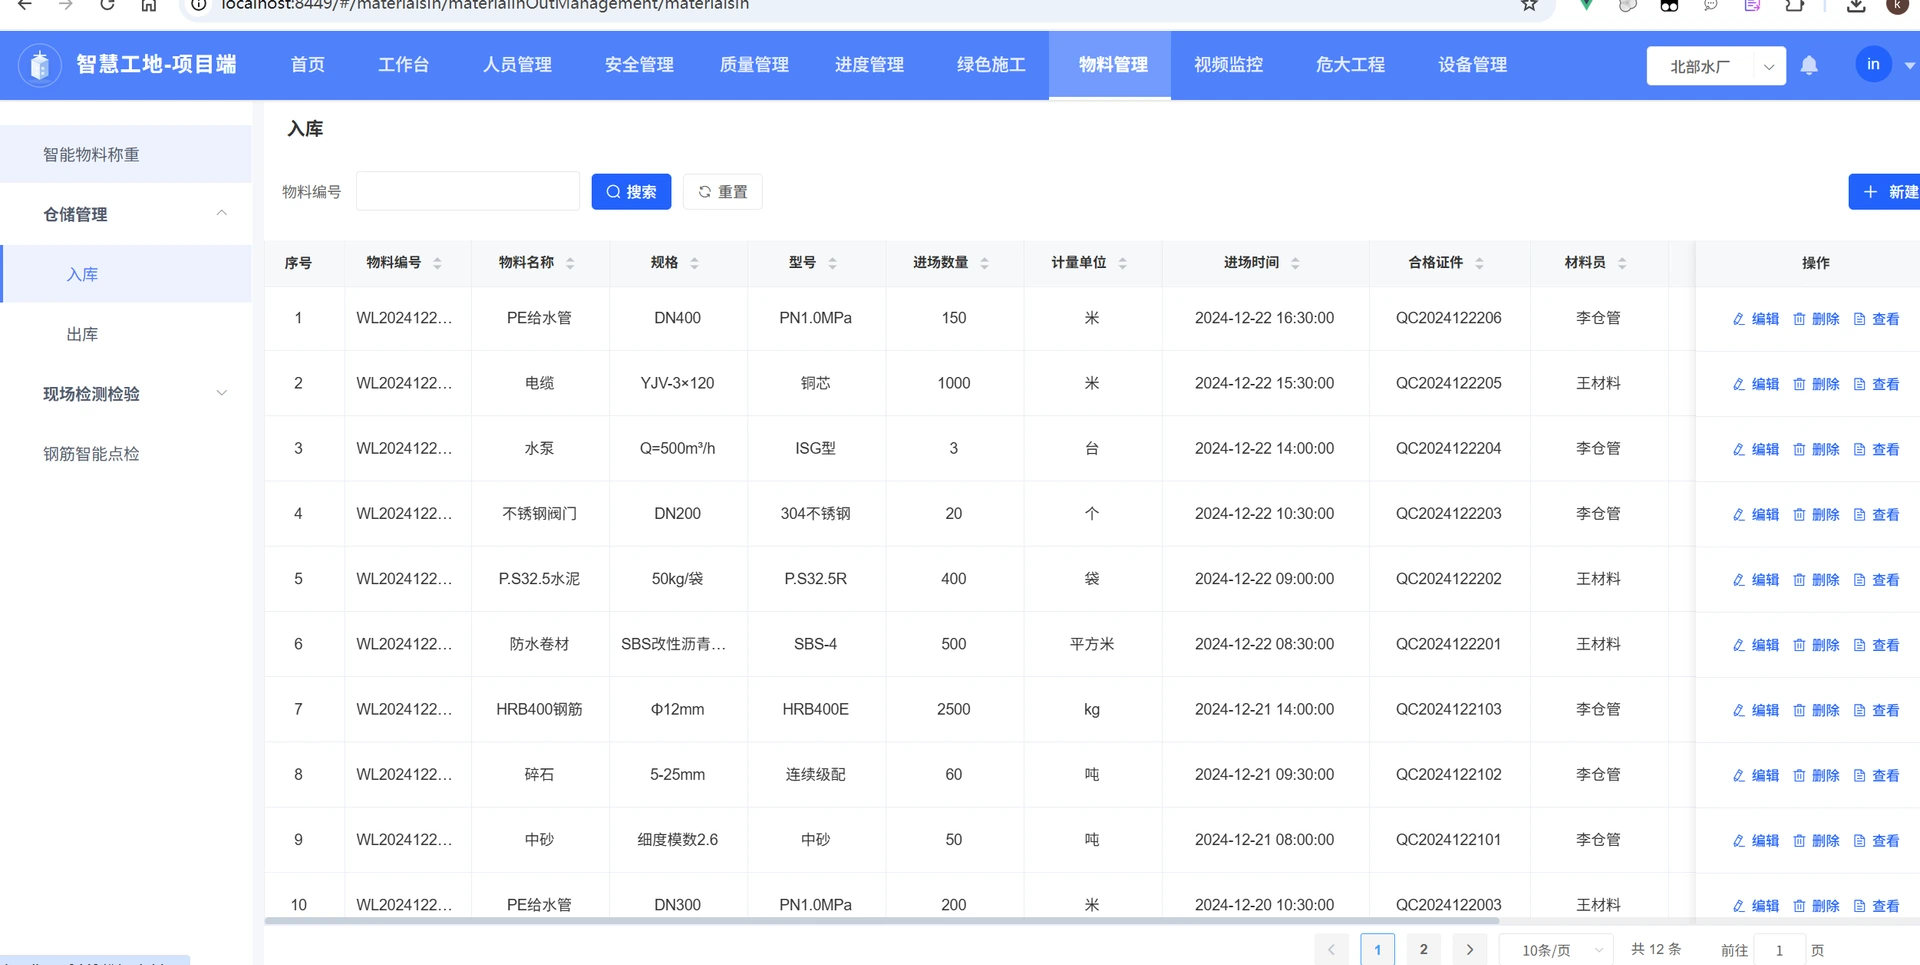1920x965 pixels.
Task: Switch to 危大工程 nav tab
Action: coord(1350,65)
